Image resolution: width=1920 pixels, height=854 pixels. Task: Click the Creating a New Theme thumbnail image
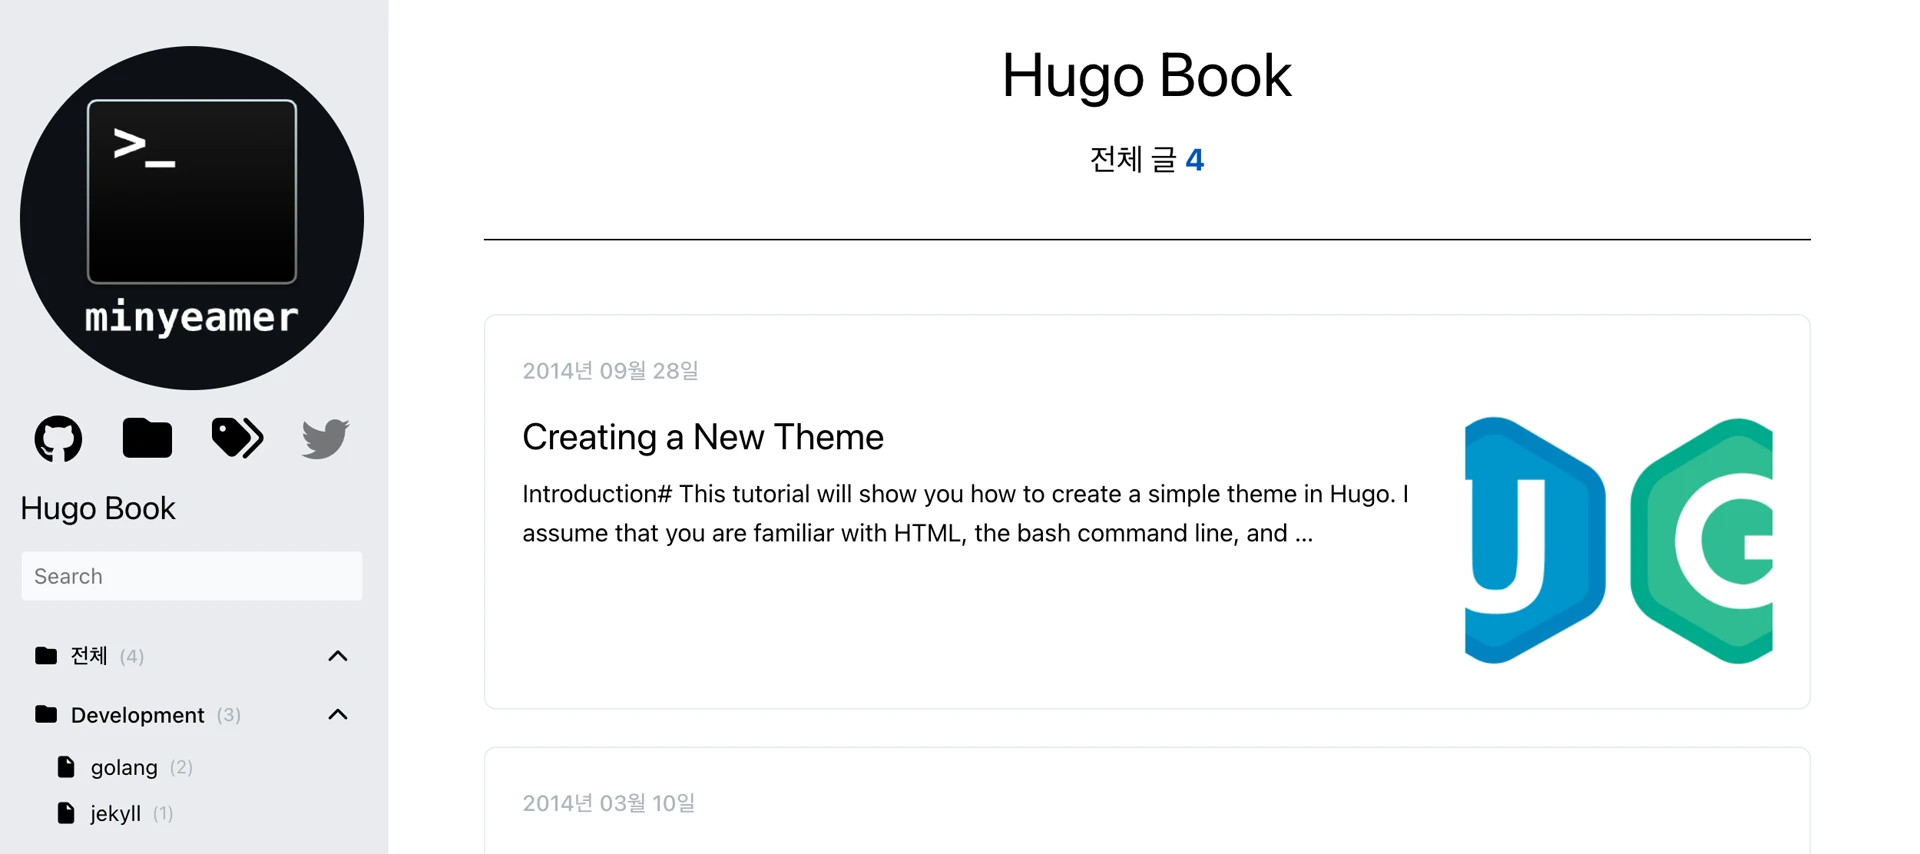tap(1618, 540)
